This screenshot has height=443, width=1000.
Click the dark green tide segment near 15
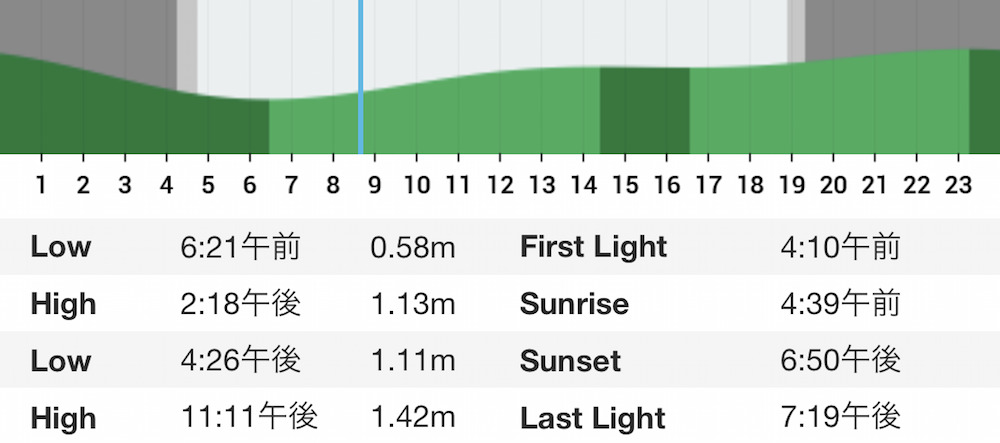(645, 110)
